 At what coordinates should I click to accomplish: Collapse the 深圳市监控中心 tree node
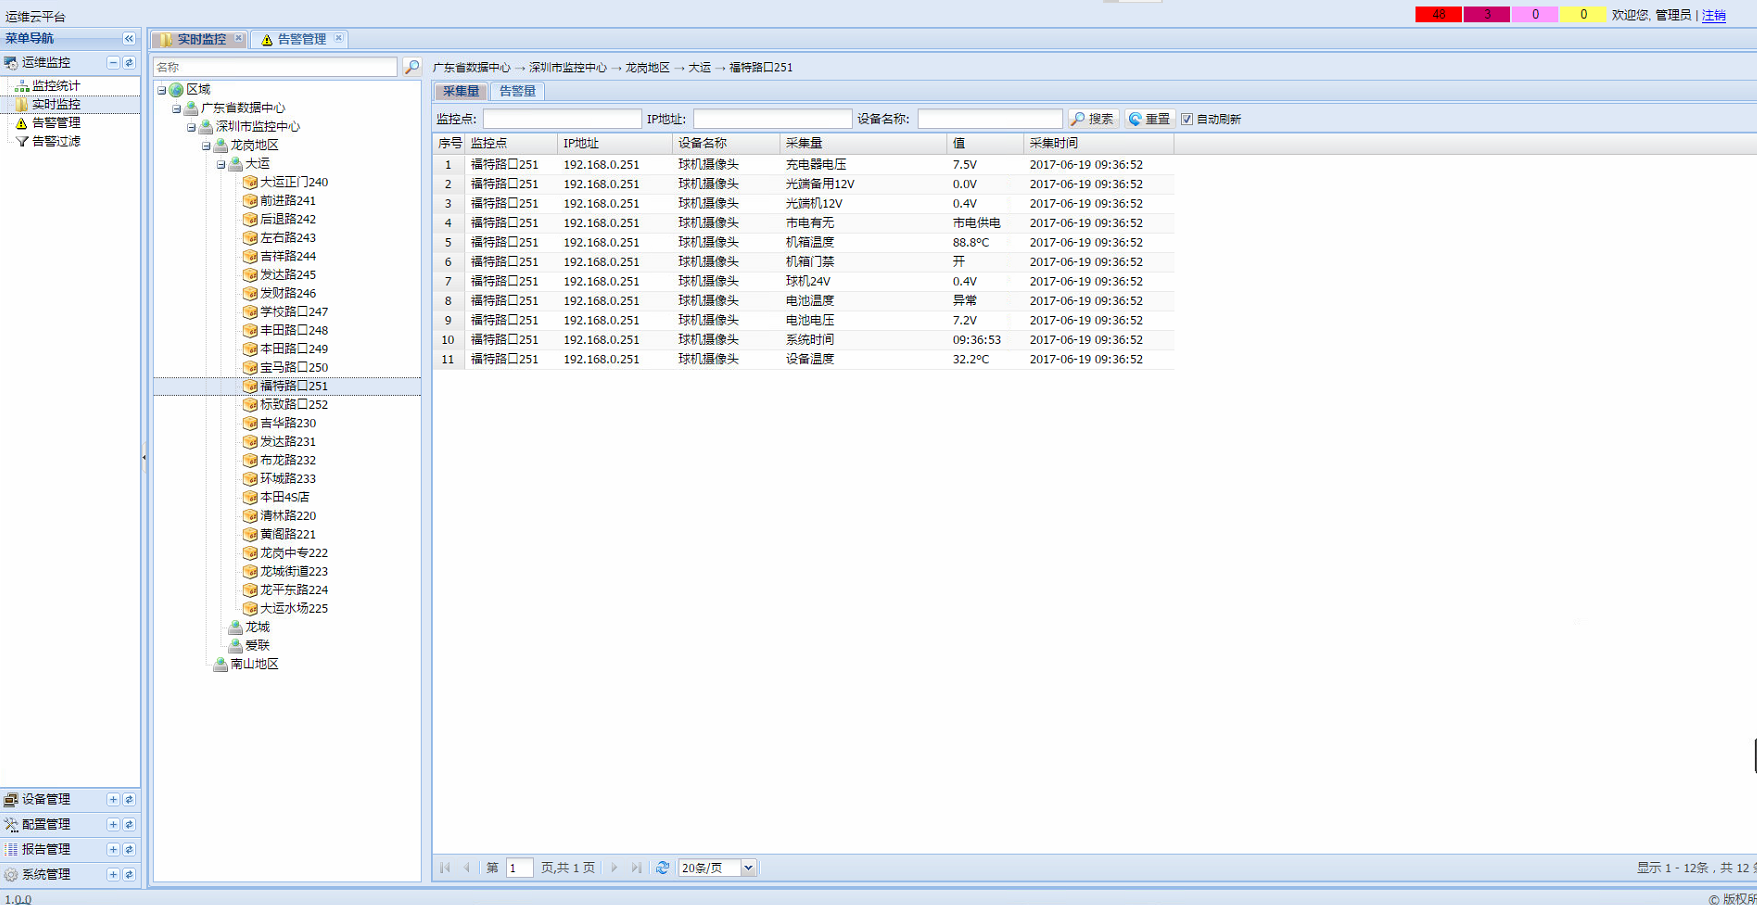pos(191,127)
